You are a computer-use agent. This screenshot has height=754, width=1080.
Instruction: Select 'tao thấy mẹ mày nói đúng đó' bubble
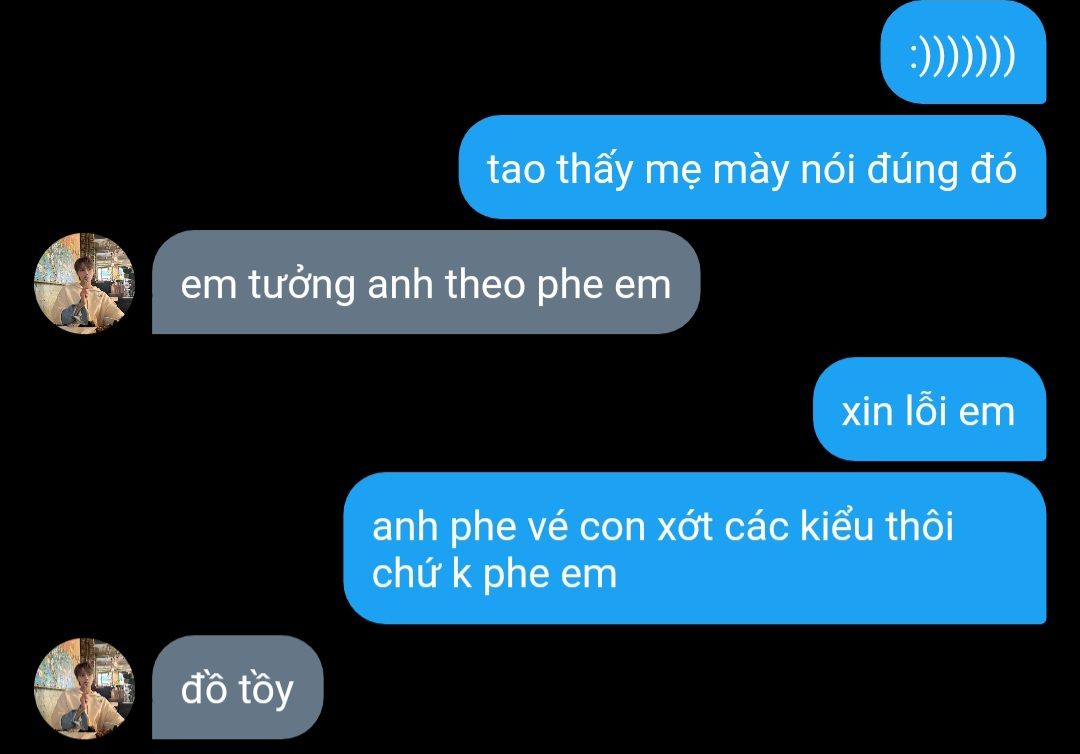pos(752,167)
